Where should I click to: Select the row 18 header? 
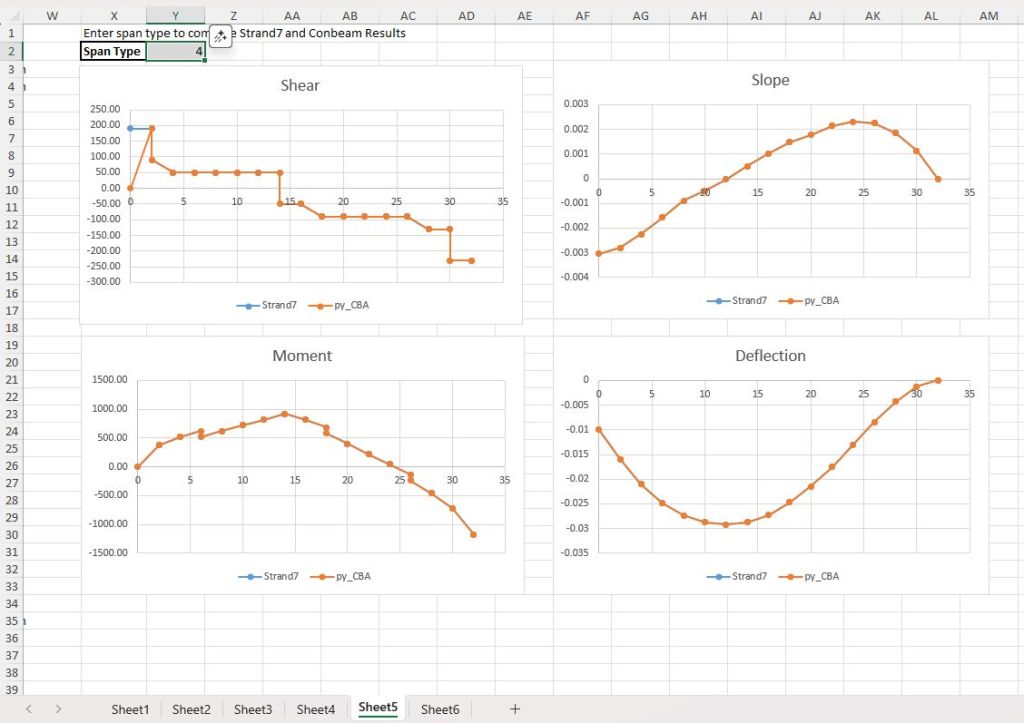pyautogui.click(x=11, y=328)
